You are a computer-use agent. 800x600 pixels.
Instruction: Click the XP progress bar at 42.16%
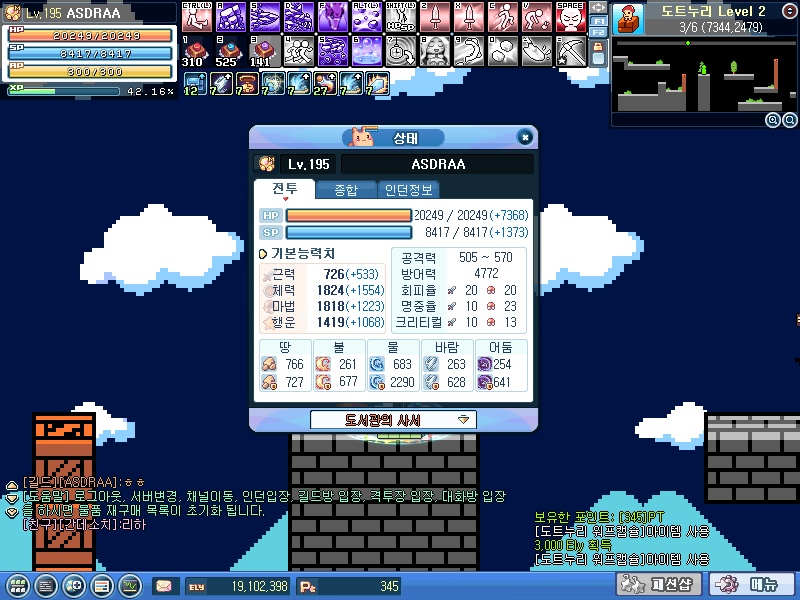[64, 91]
